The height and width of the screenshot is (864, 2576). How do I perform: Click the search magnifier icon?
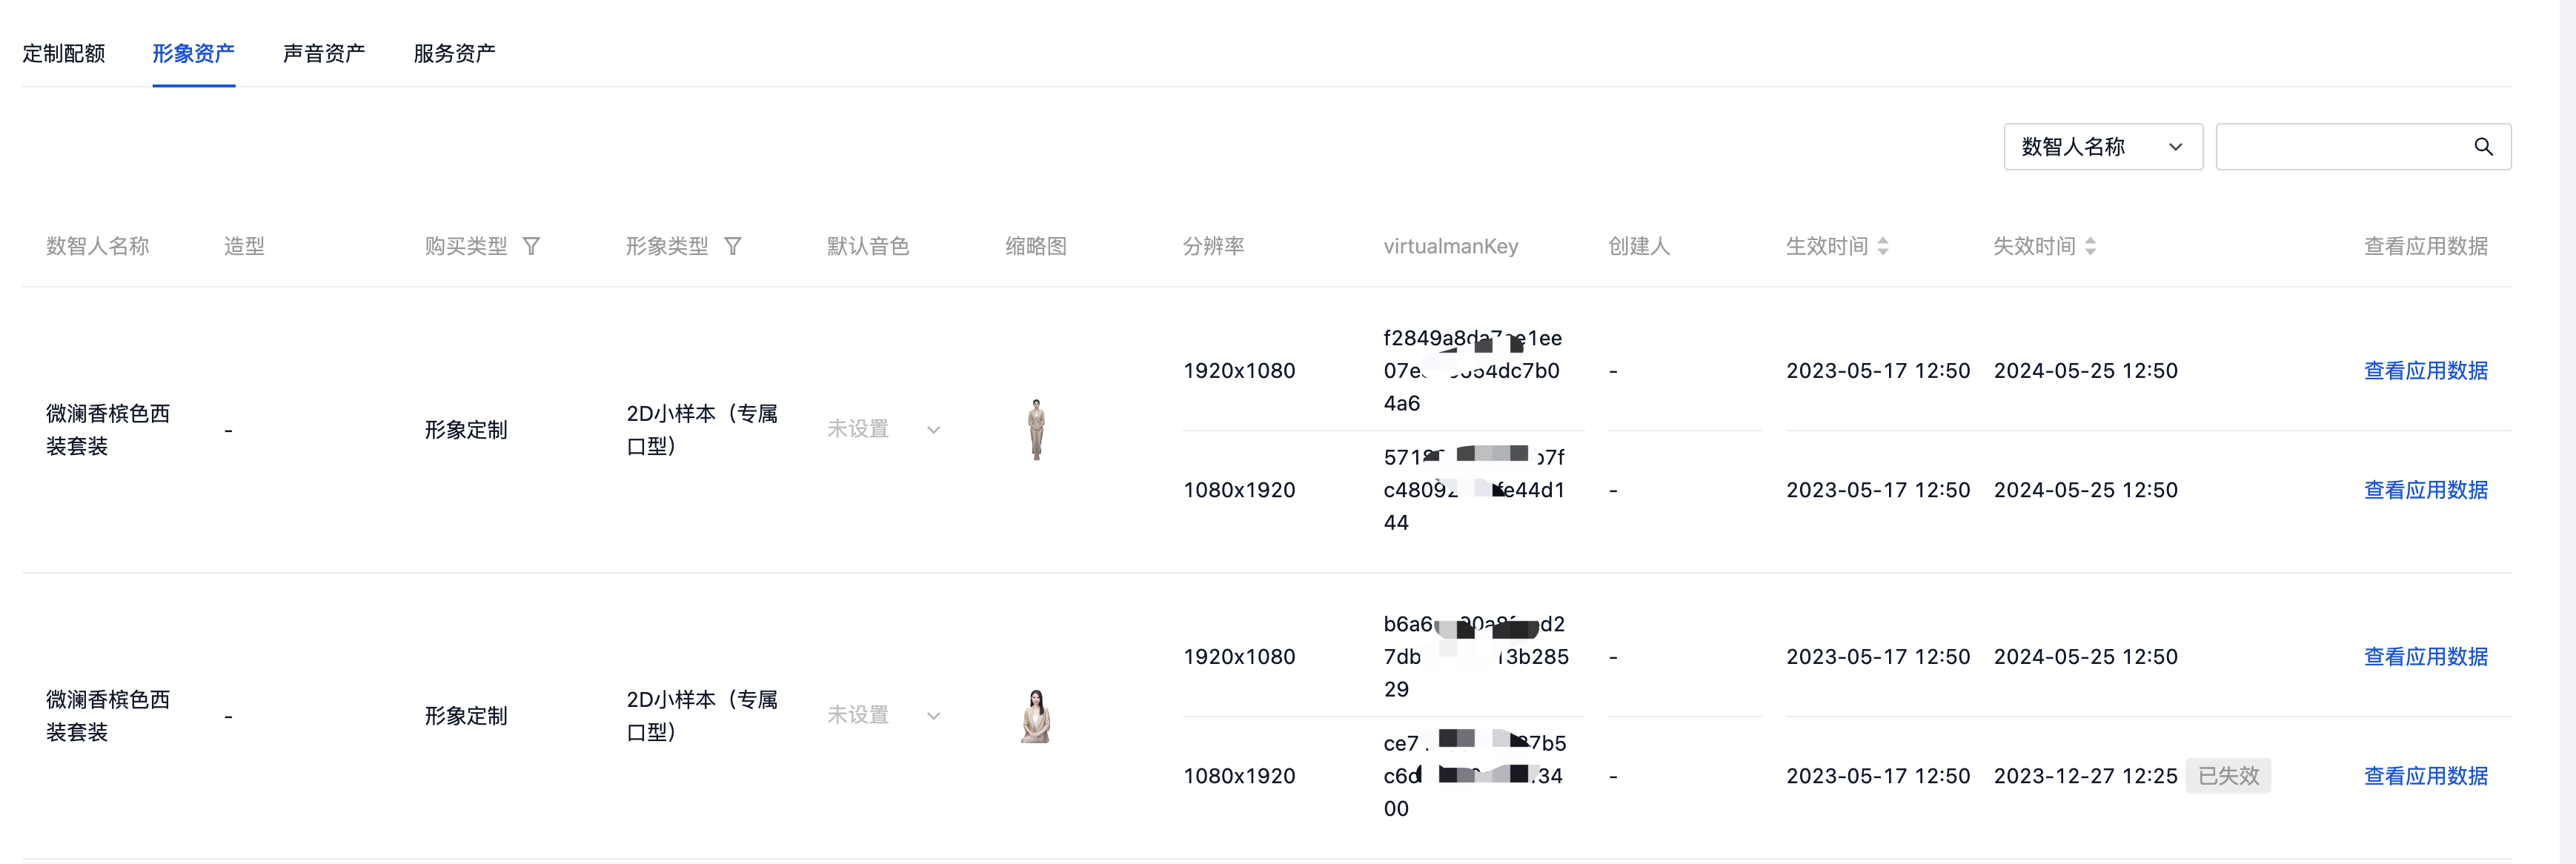tap(2483, 147)
